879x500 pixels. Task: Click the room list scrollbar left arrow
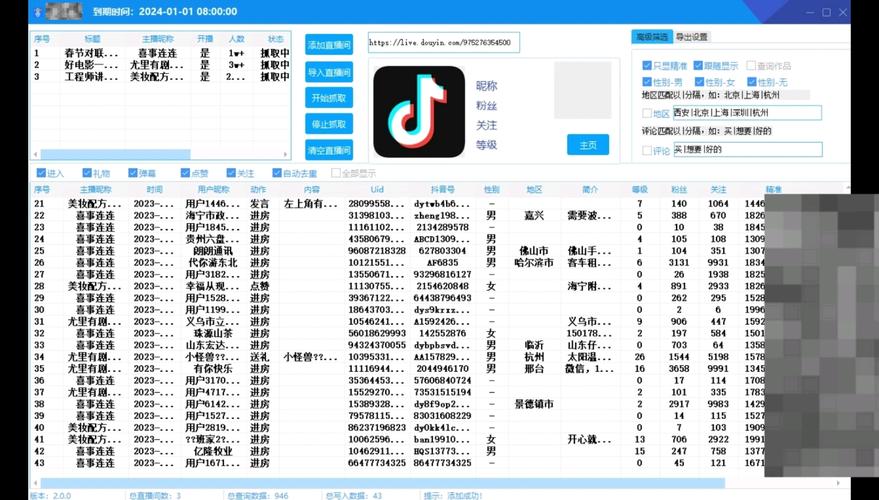35,154
